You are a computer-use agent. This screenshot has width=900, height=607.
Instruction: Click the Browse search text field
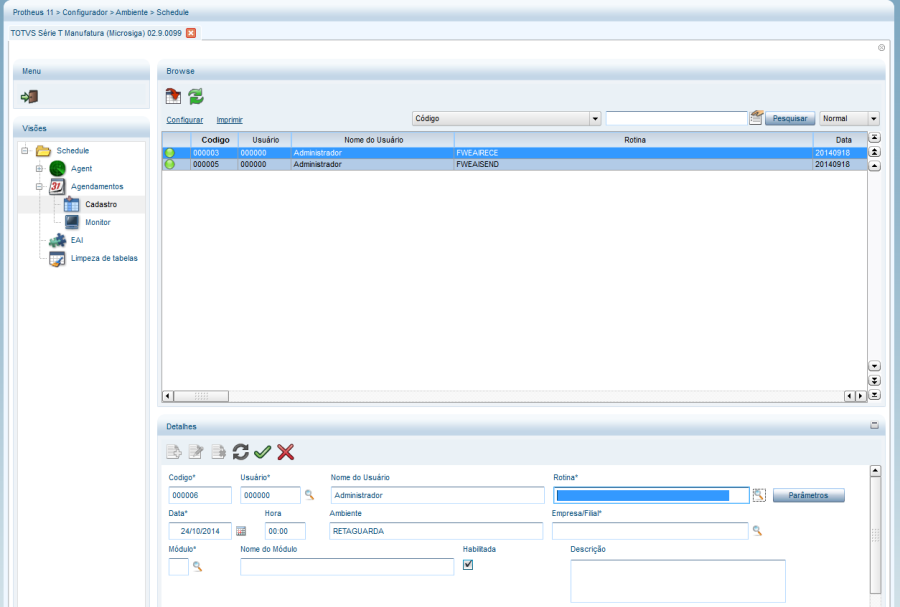click(x=677, y=118)
